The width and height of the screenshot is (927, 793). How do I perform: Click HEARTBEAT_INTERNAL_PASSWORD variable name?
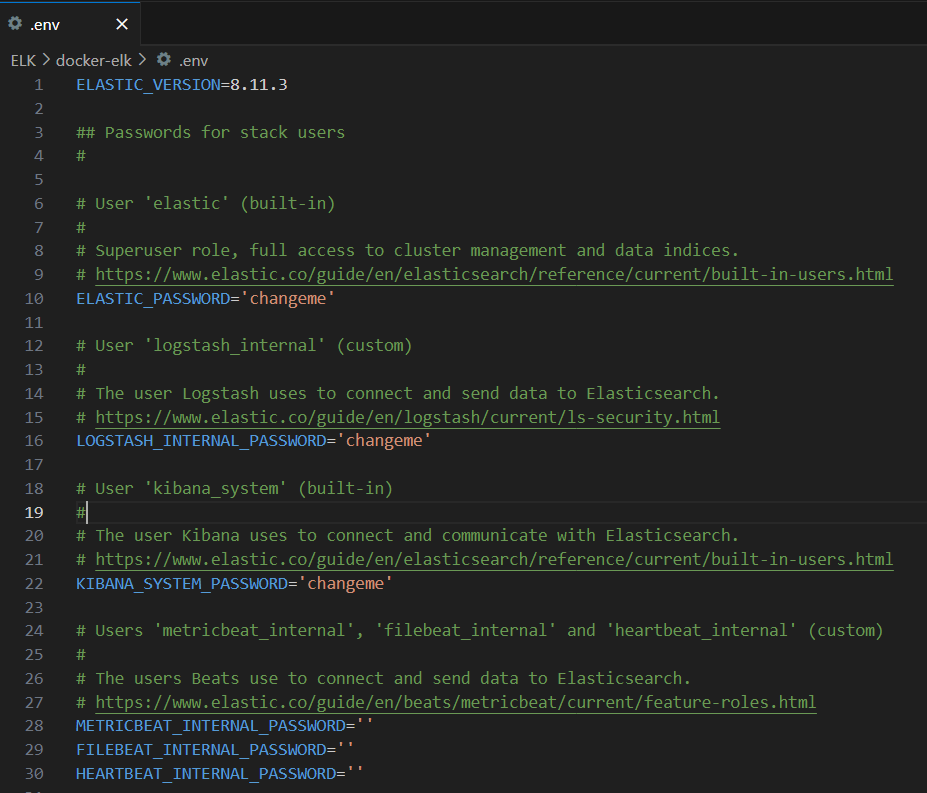coord(206,773)
